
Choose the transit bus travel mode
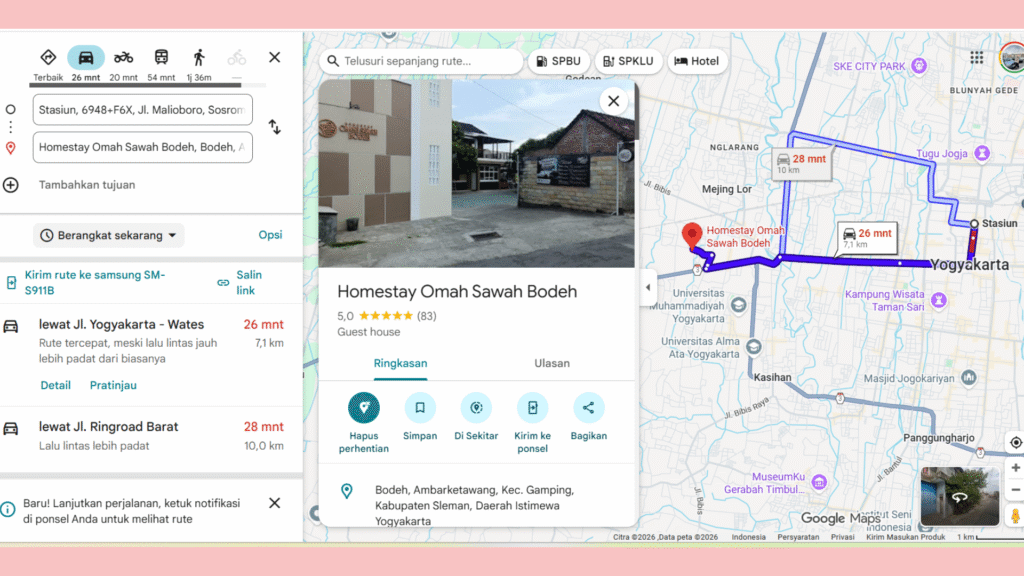pyautogui.click(x=161, y=57)
